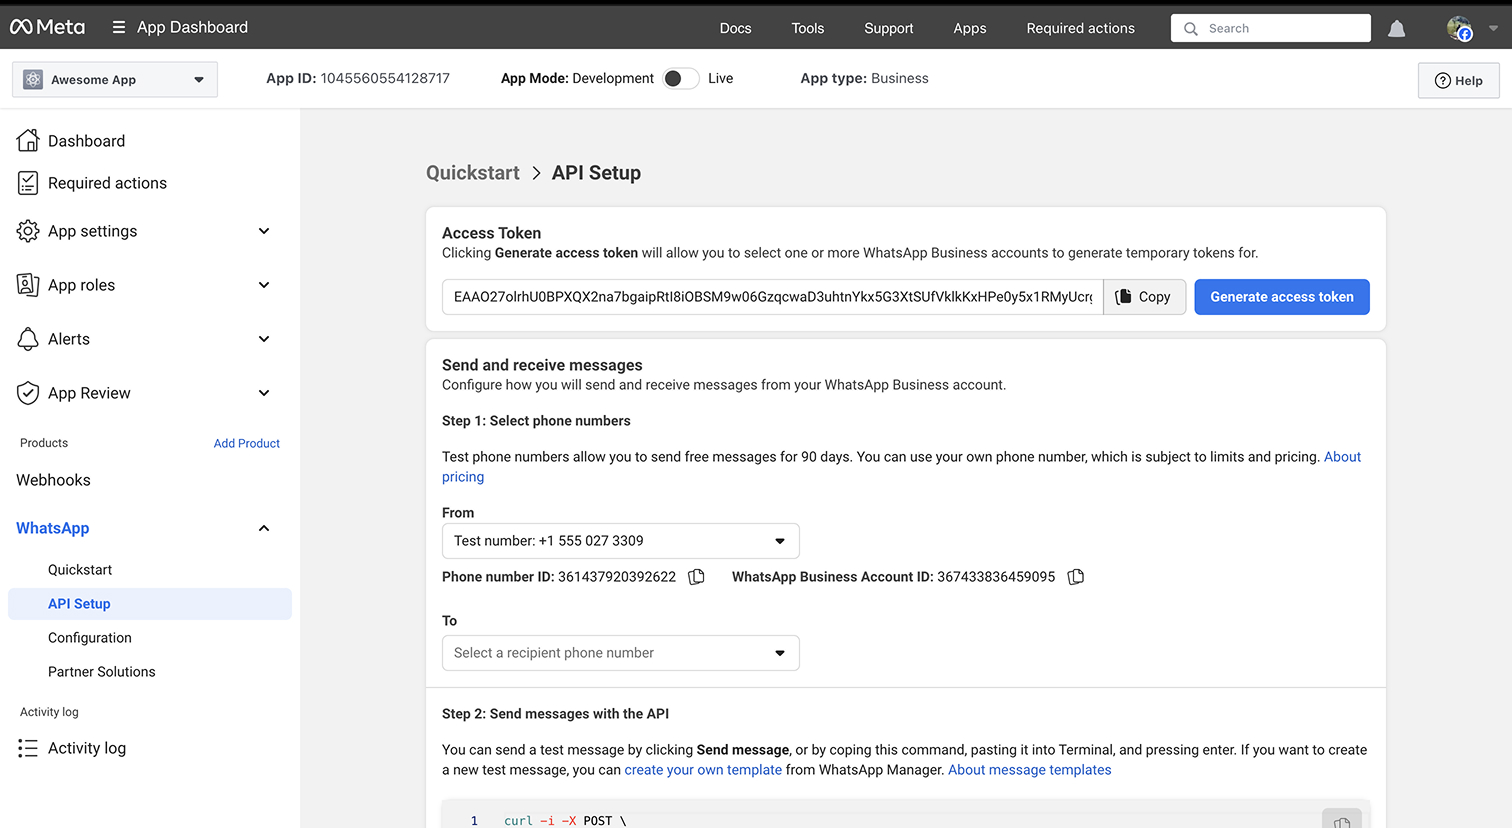Select the Dashboard home icon in the sidebar
Screen dimensions: 1512x828
click(28, 140)
